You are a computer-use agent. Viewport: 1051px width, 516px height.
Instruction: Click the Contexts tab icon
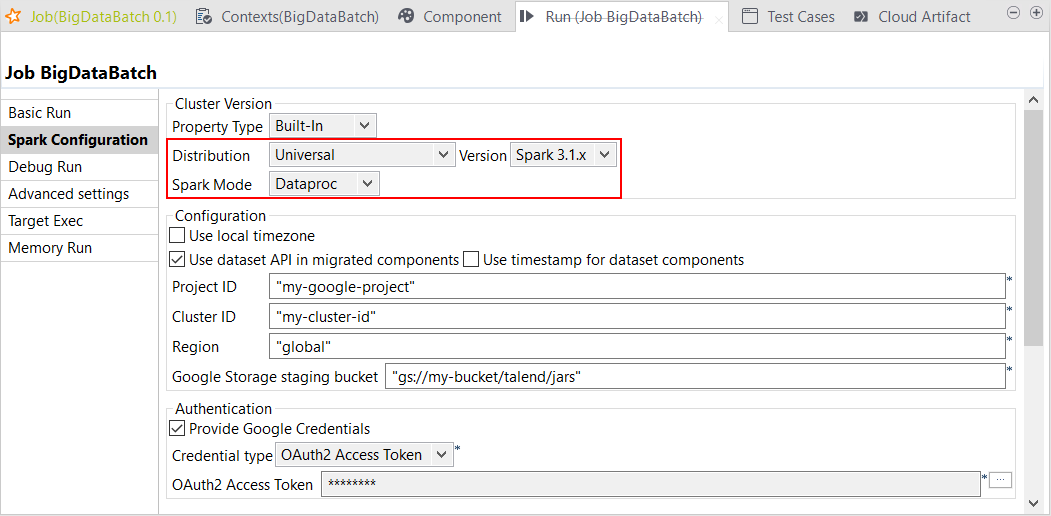(204, 16)
